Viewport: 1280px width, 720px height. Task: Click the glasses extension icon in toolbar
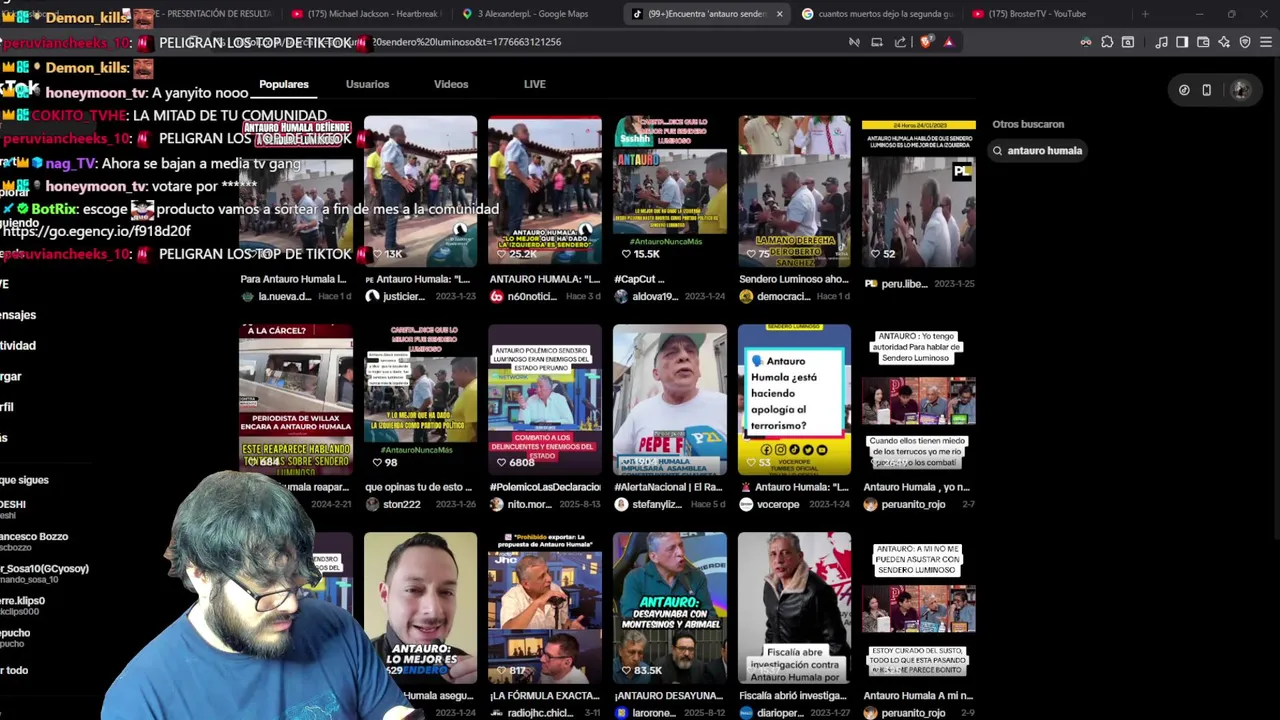point(1086,42)
